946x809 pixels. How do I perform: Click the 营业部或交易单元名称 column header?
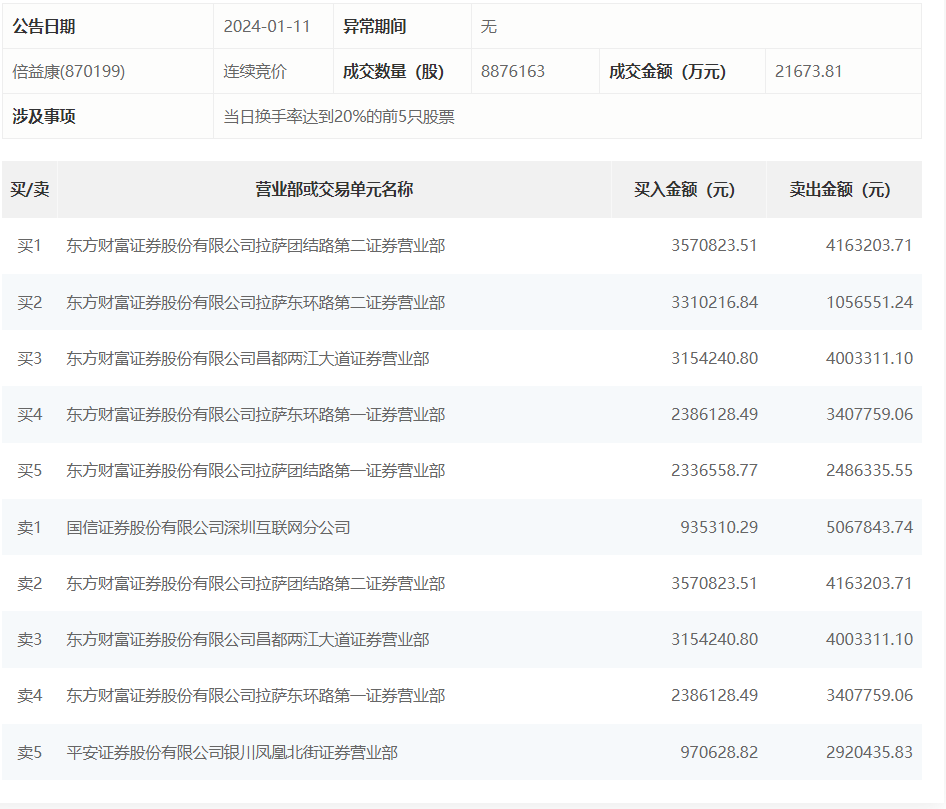click(x=334, y=189)
